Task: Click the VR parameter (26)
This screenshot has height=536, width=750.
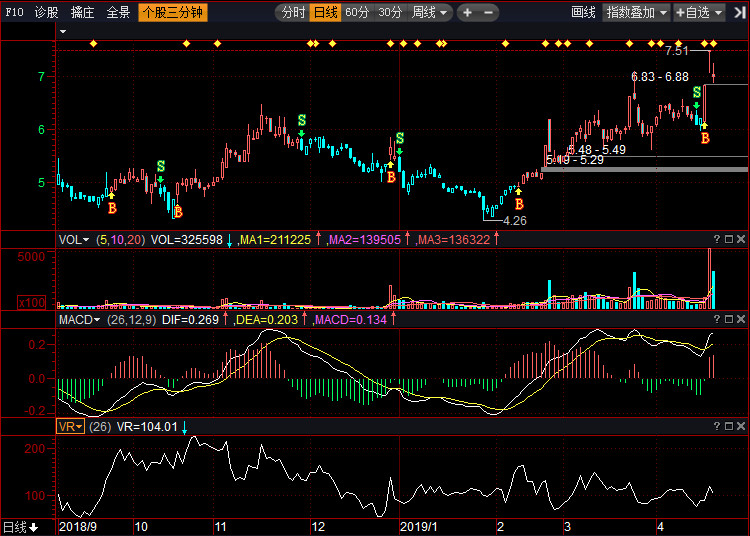Action: click(100, 427)
